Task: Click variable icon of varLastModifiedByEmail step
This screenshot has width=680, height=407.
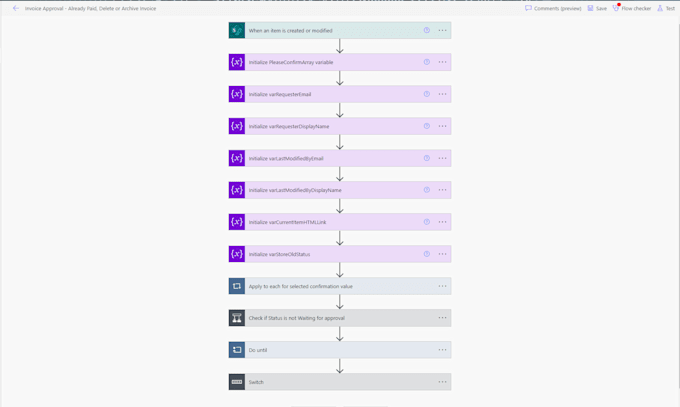Action: (x=237, y=158)
